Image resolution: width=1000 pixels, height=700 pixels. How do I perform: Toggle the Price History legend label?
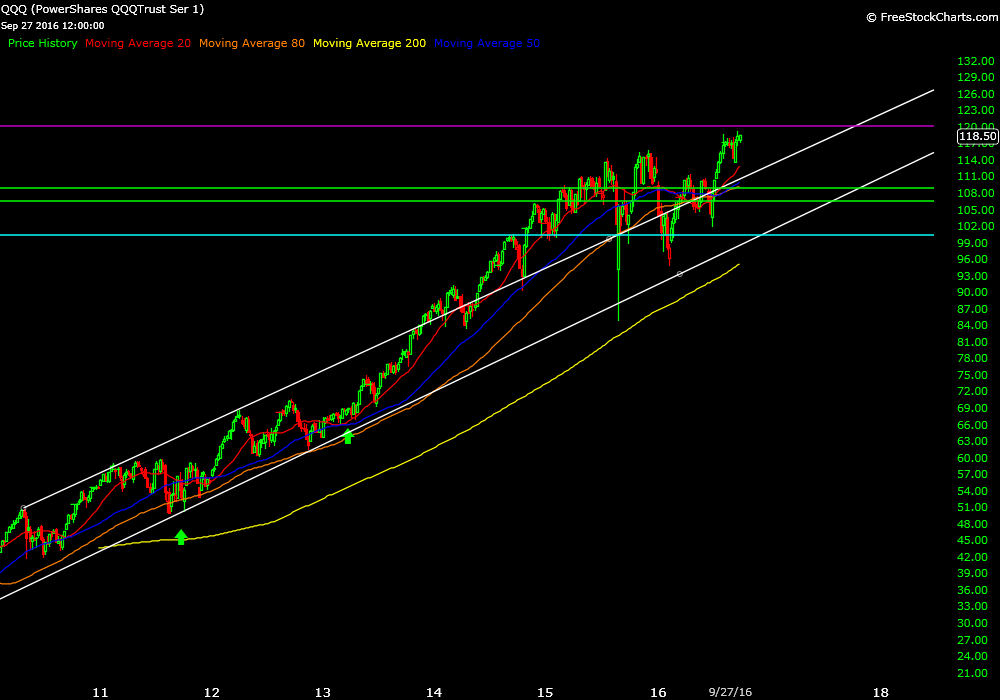pyautogui.click(x=42, y=44)
